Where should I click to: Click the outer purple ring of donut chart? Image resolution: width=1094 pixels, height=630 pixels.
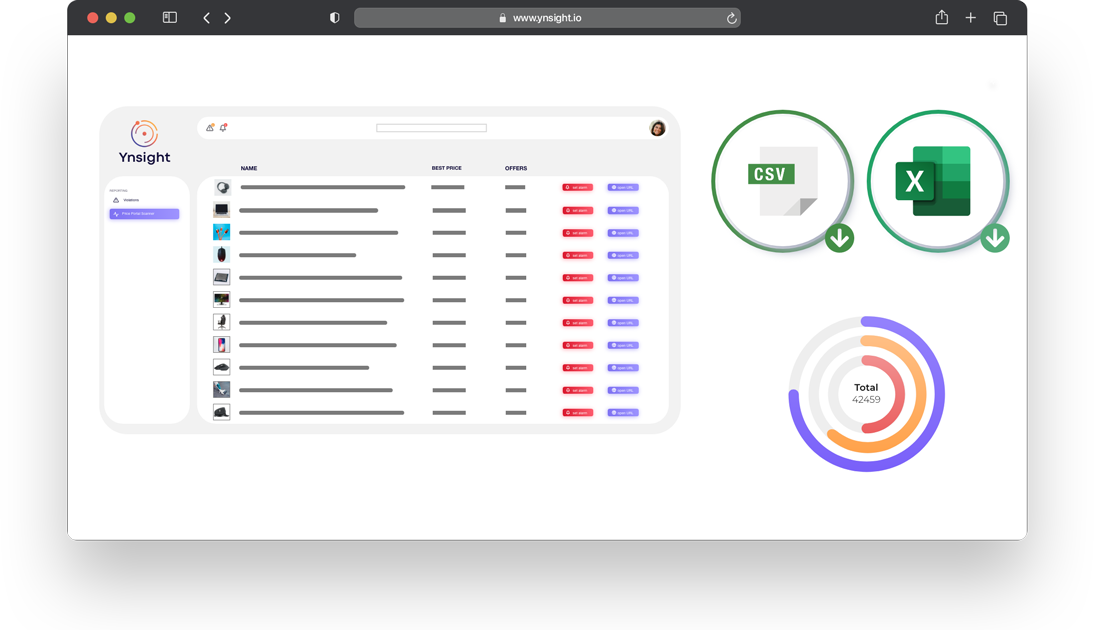click(x=940, y=394)
